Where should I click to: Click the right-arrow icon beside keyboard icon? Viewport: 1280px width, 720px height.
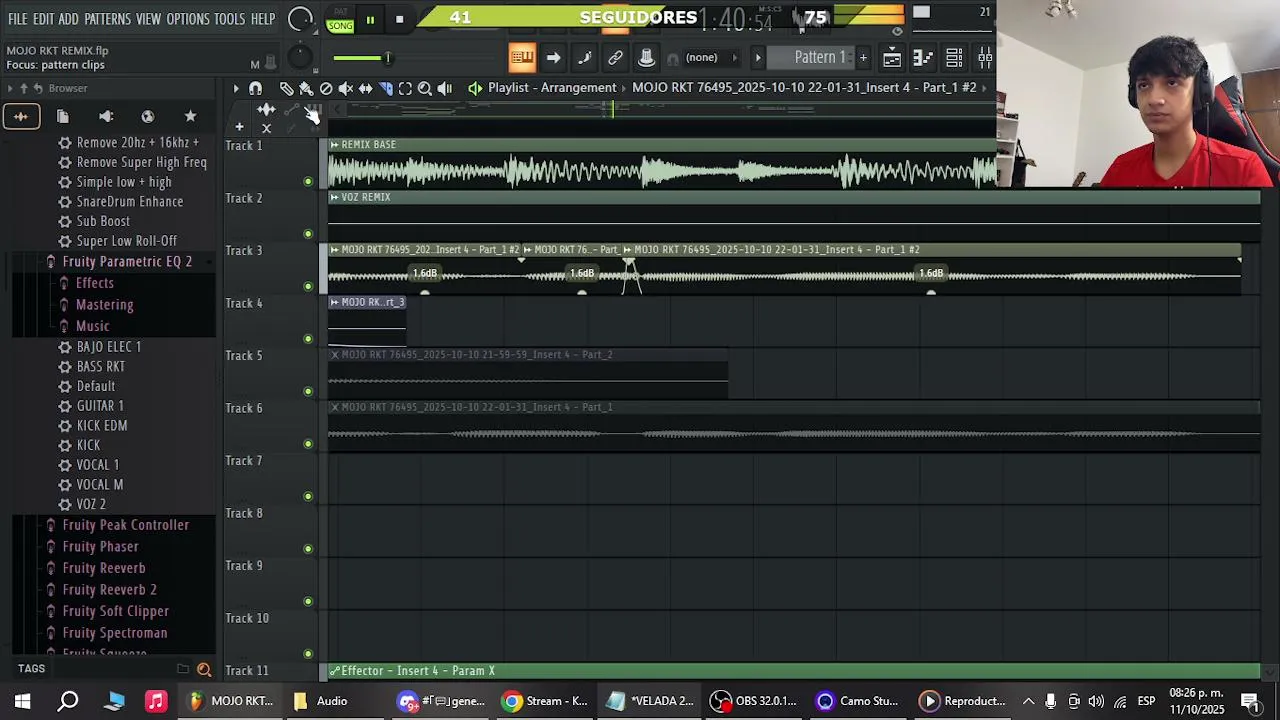pyautogui.click(x=553, y=58)
